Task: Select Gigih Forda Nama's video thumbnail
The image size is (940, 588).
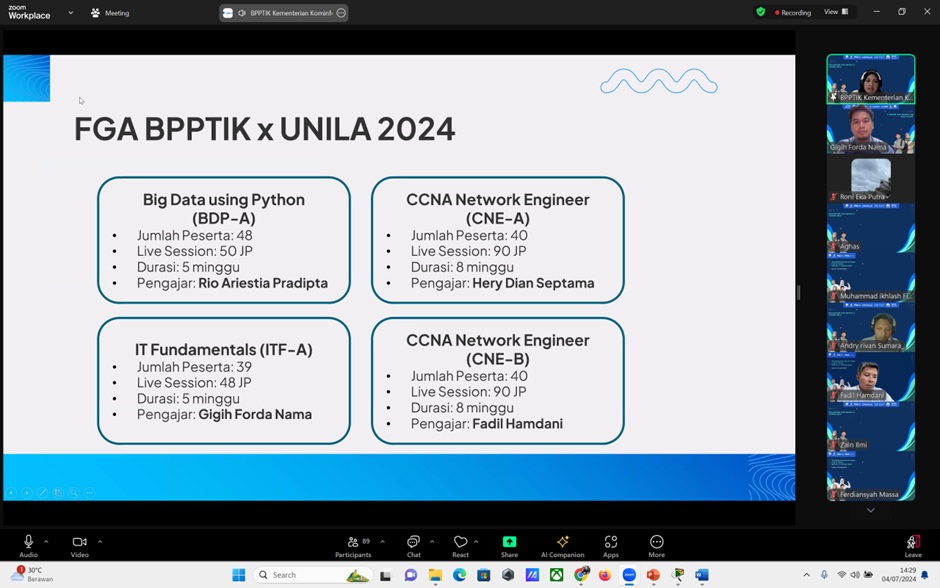Action: [870, 129]
